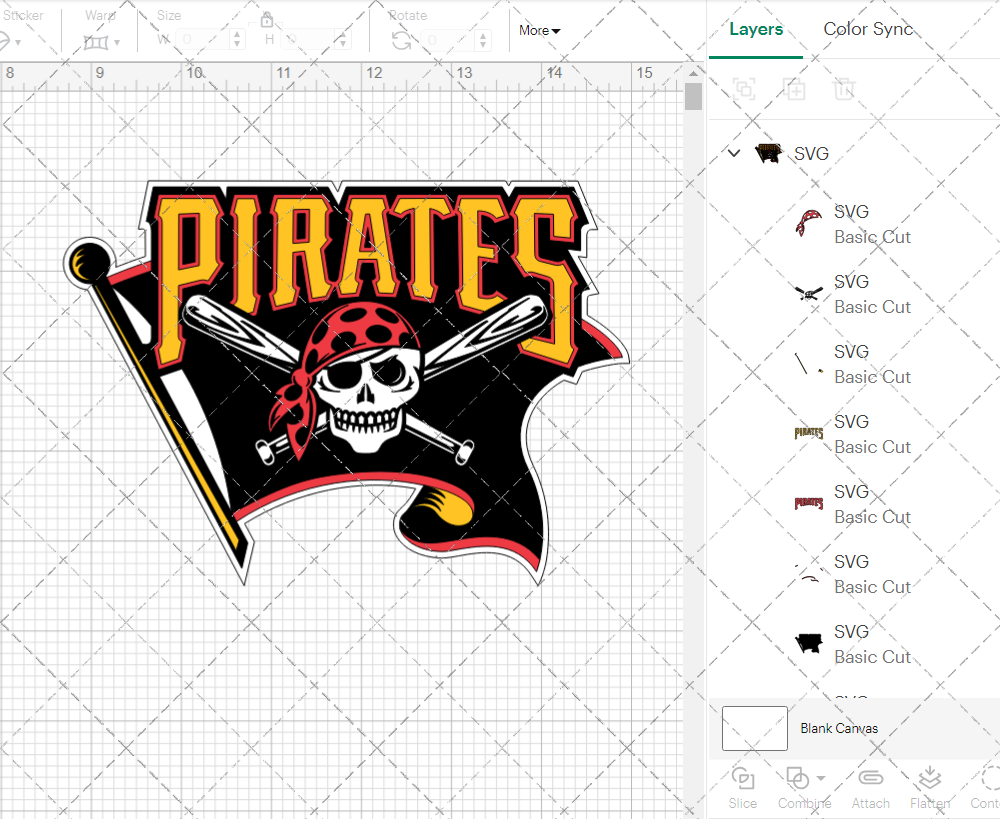Click the Flatten tool button
Image resolution: width=1000 pixels, height=819 pixels.
tap(930, 788)
